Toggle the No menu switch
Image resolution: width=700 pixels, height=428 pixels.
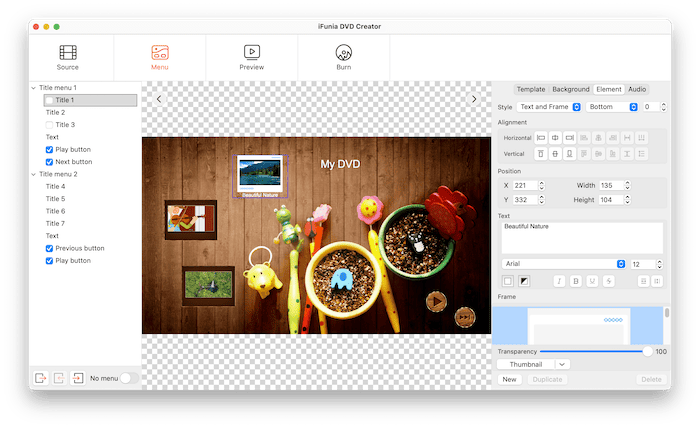[129, 378]
